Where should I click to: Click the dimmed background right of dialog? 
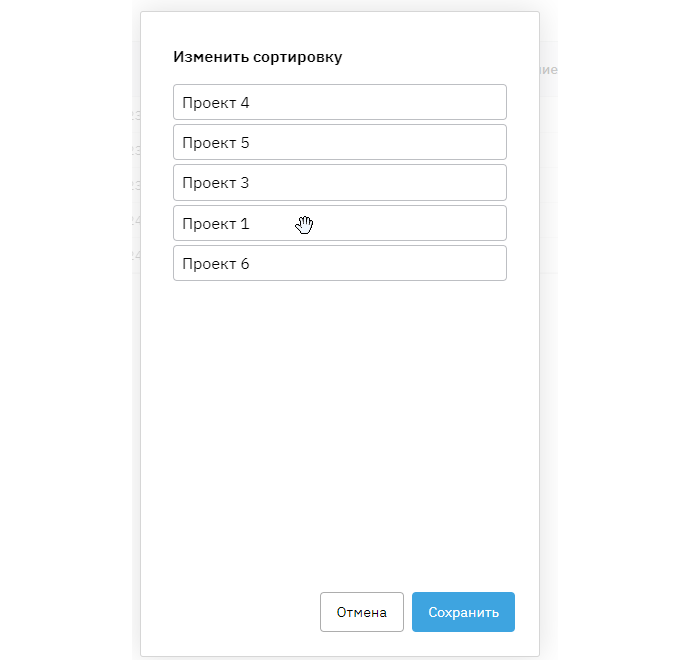pyautogui.click(x=610, y=330)
